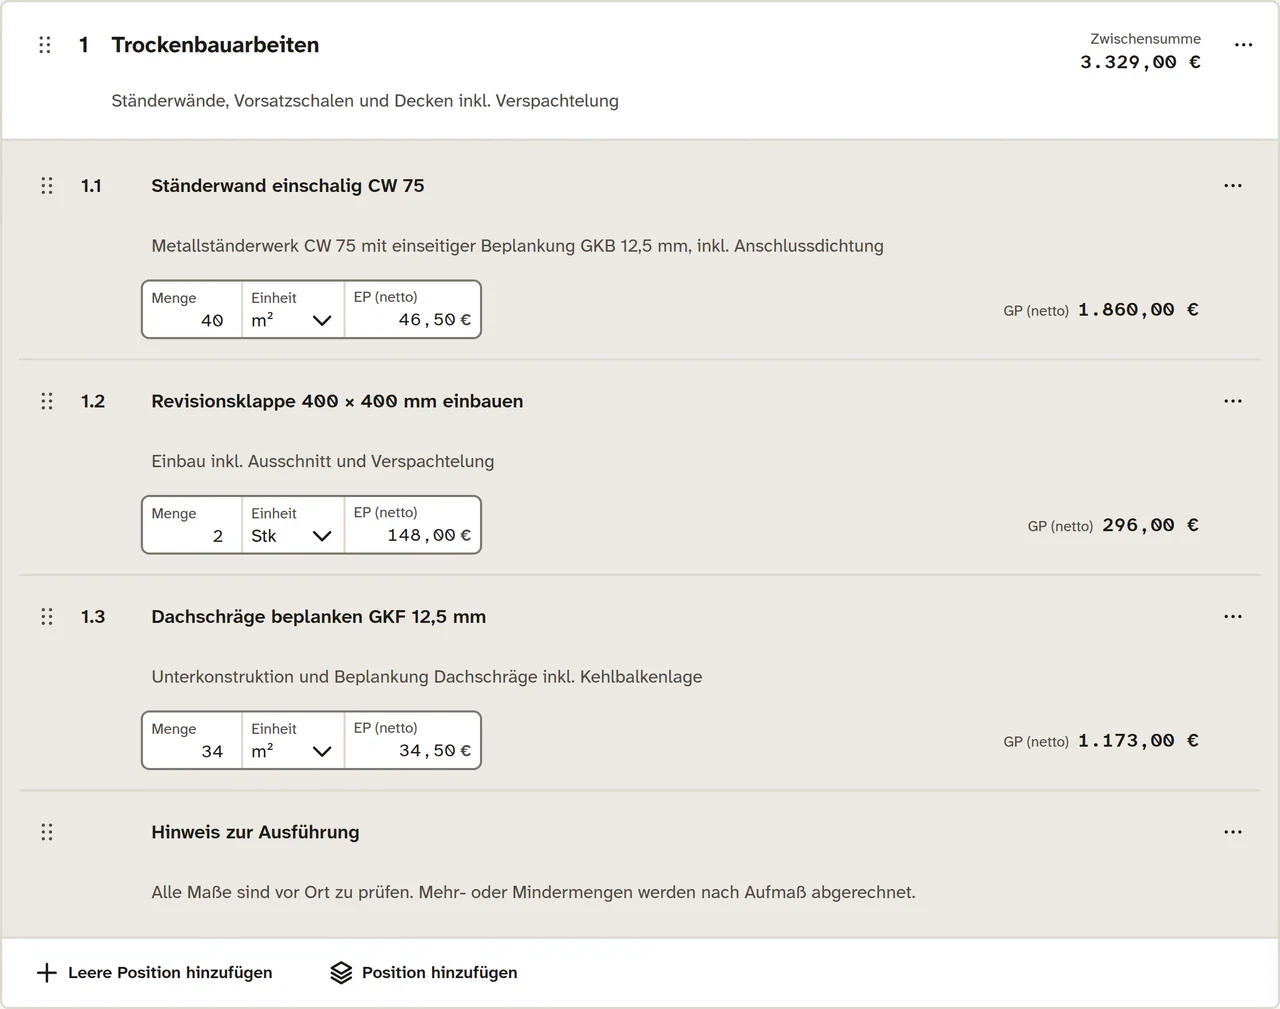Click the Zwischensumme value 3.329,00 €

(1141, 62)
